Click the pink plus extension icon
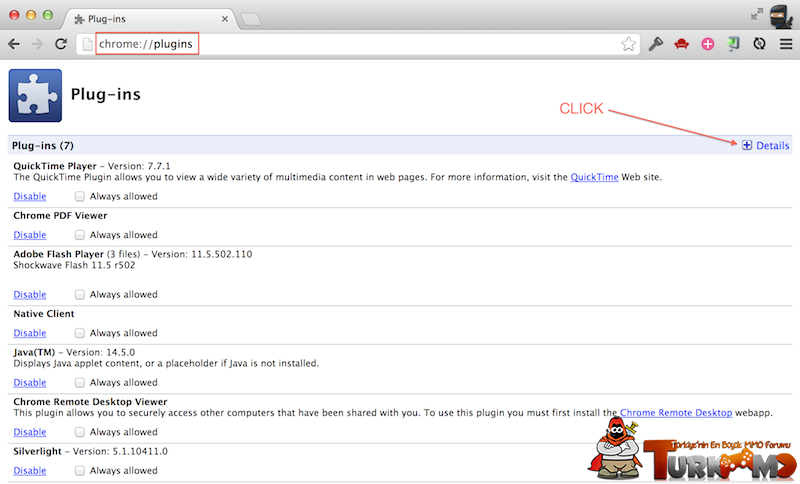 [x=708, y=44]
